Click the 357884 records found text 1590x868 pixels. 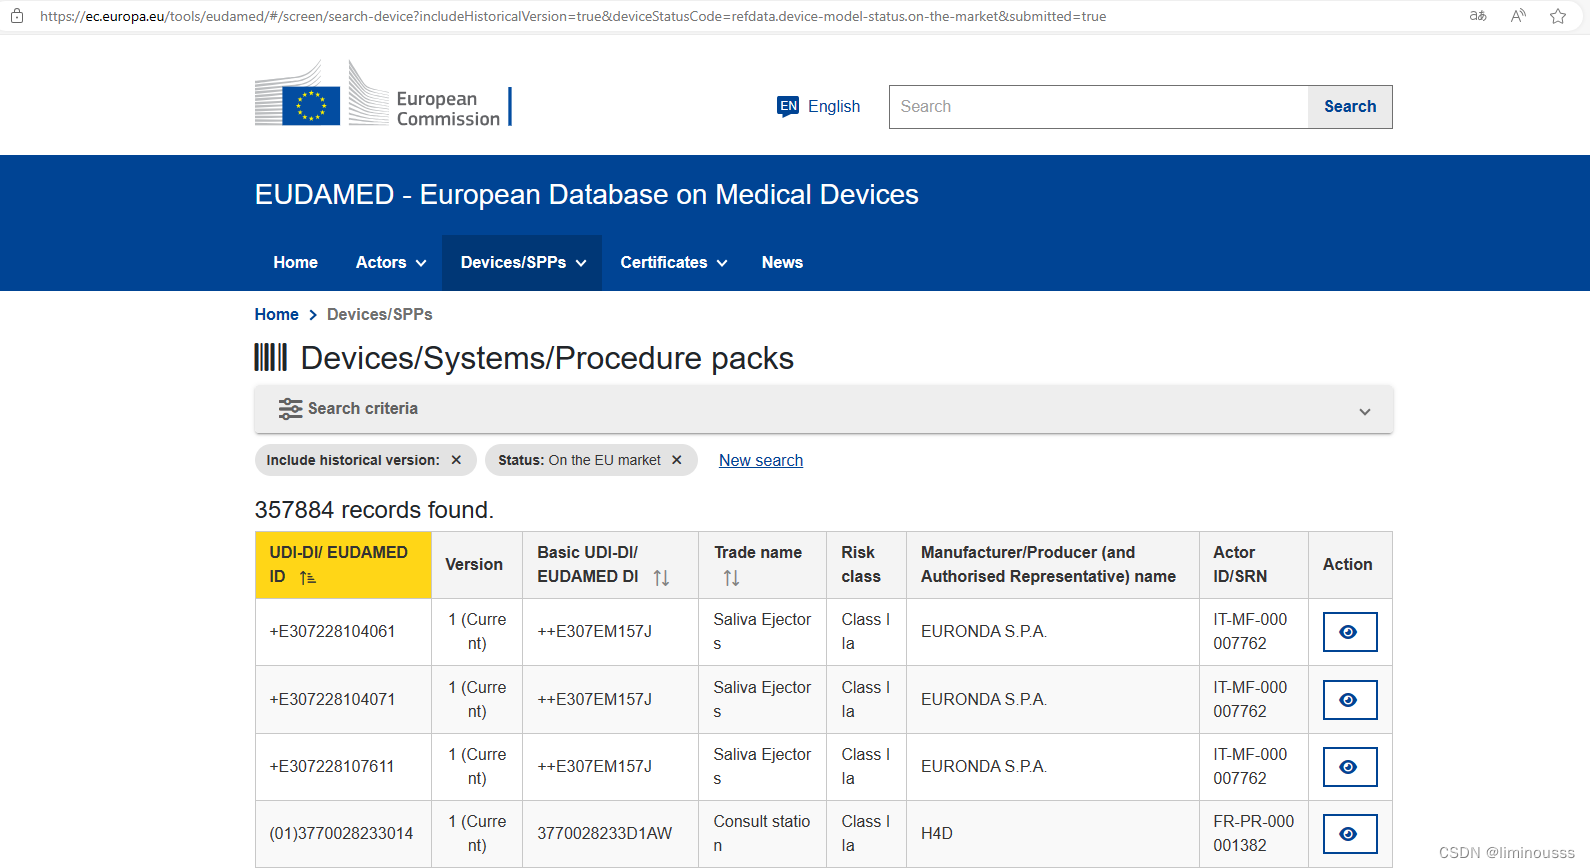(x=374, y=510)
